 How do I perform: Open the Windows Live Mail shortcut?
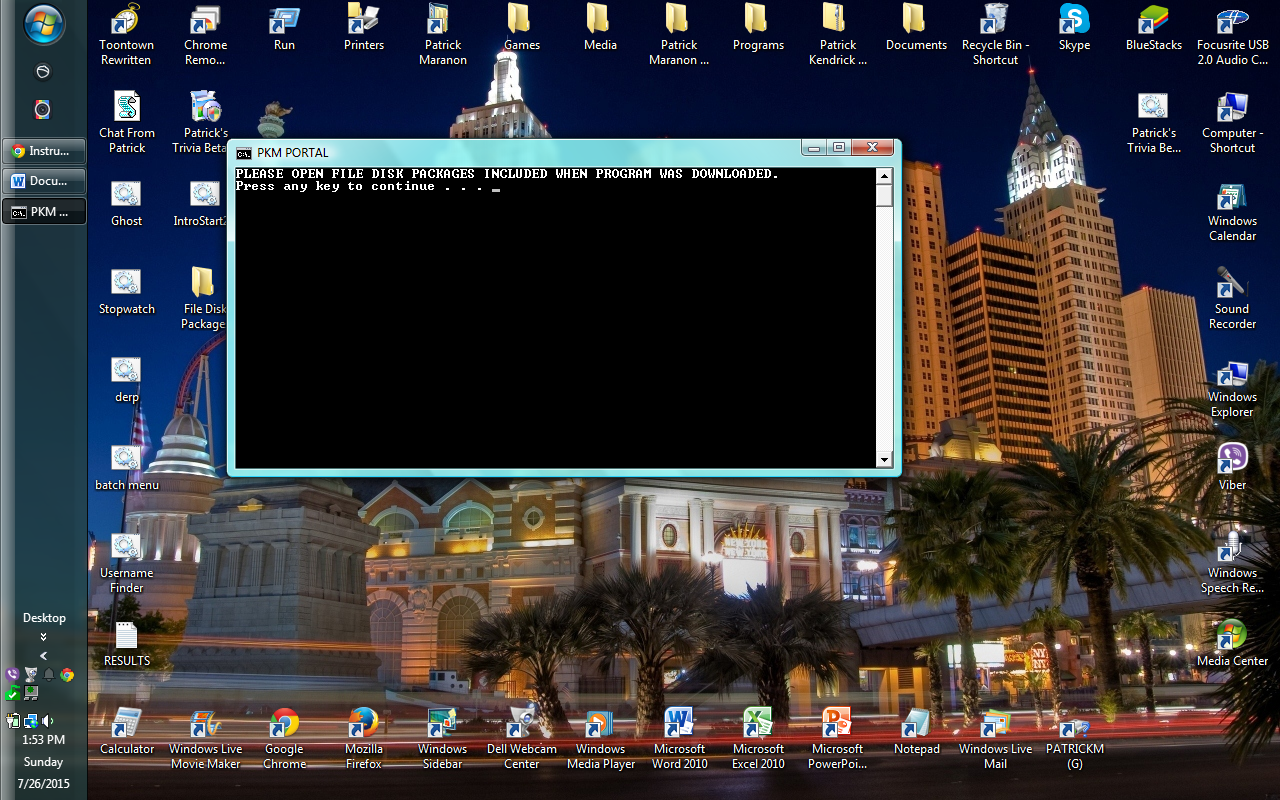coord(995,738)
